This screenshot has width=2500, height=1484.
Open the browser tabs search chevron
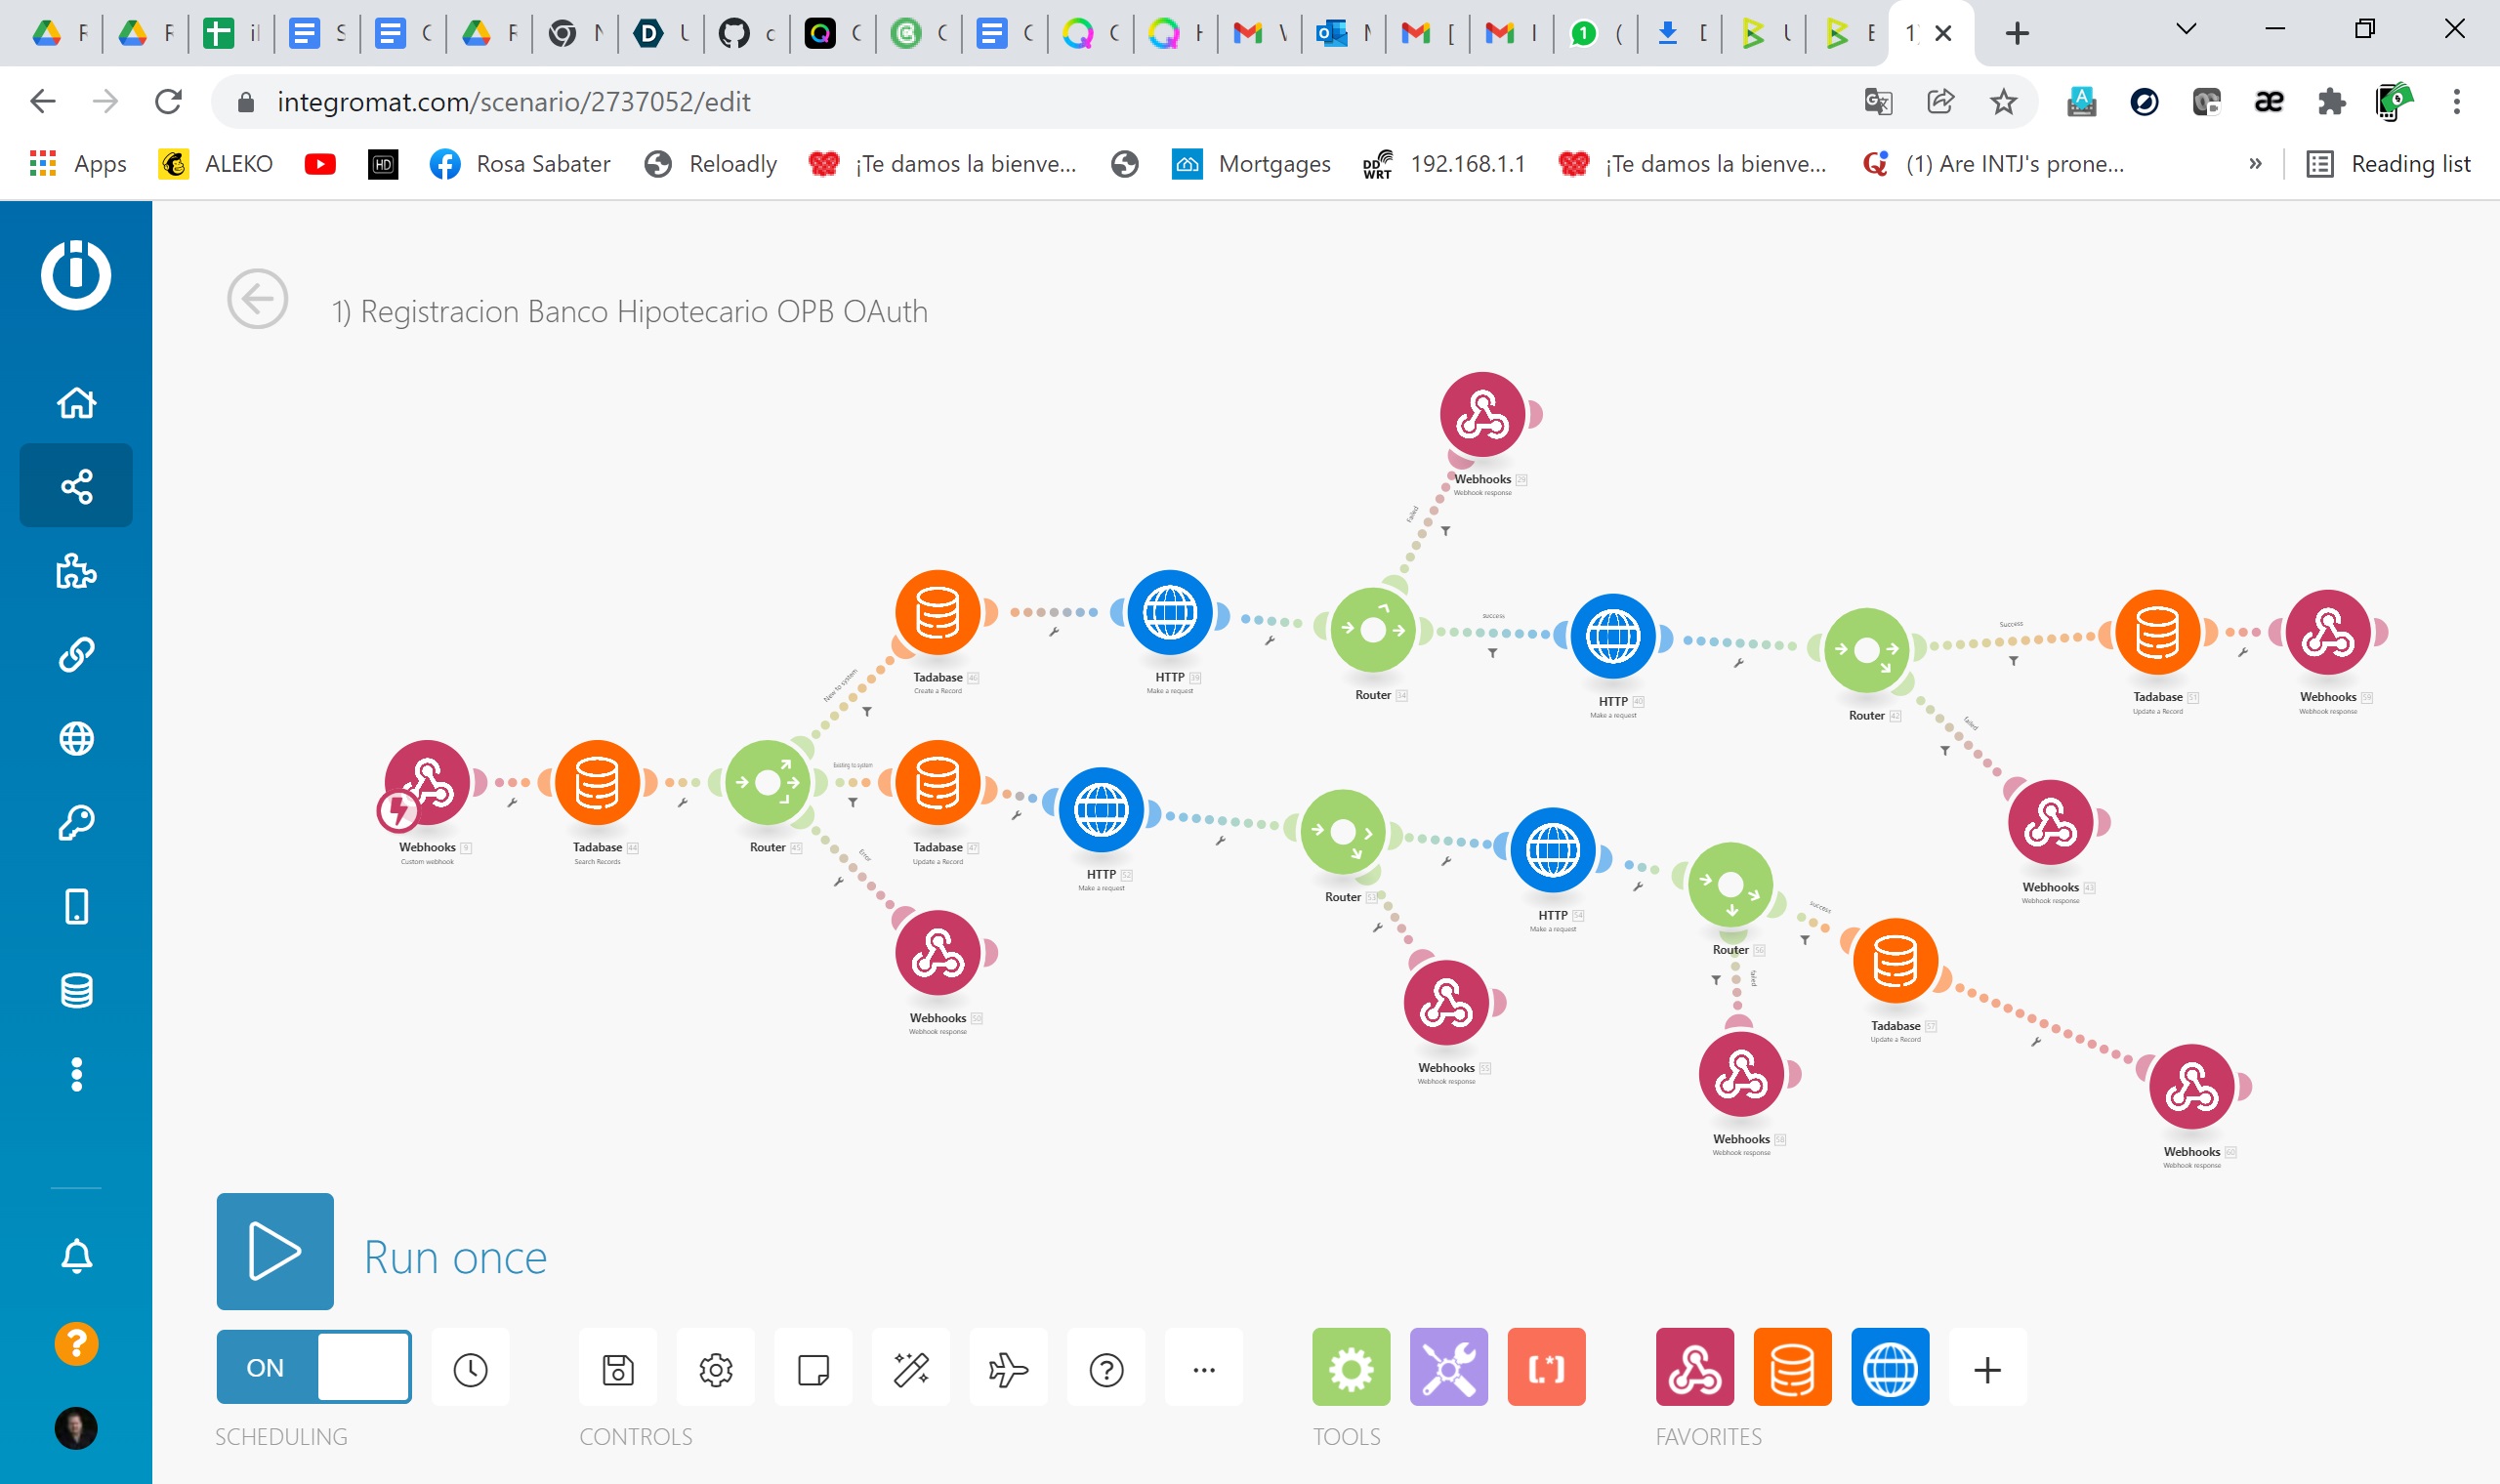point(2186,30)
